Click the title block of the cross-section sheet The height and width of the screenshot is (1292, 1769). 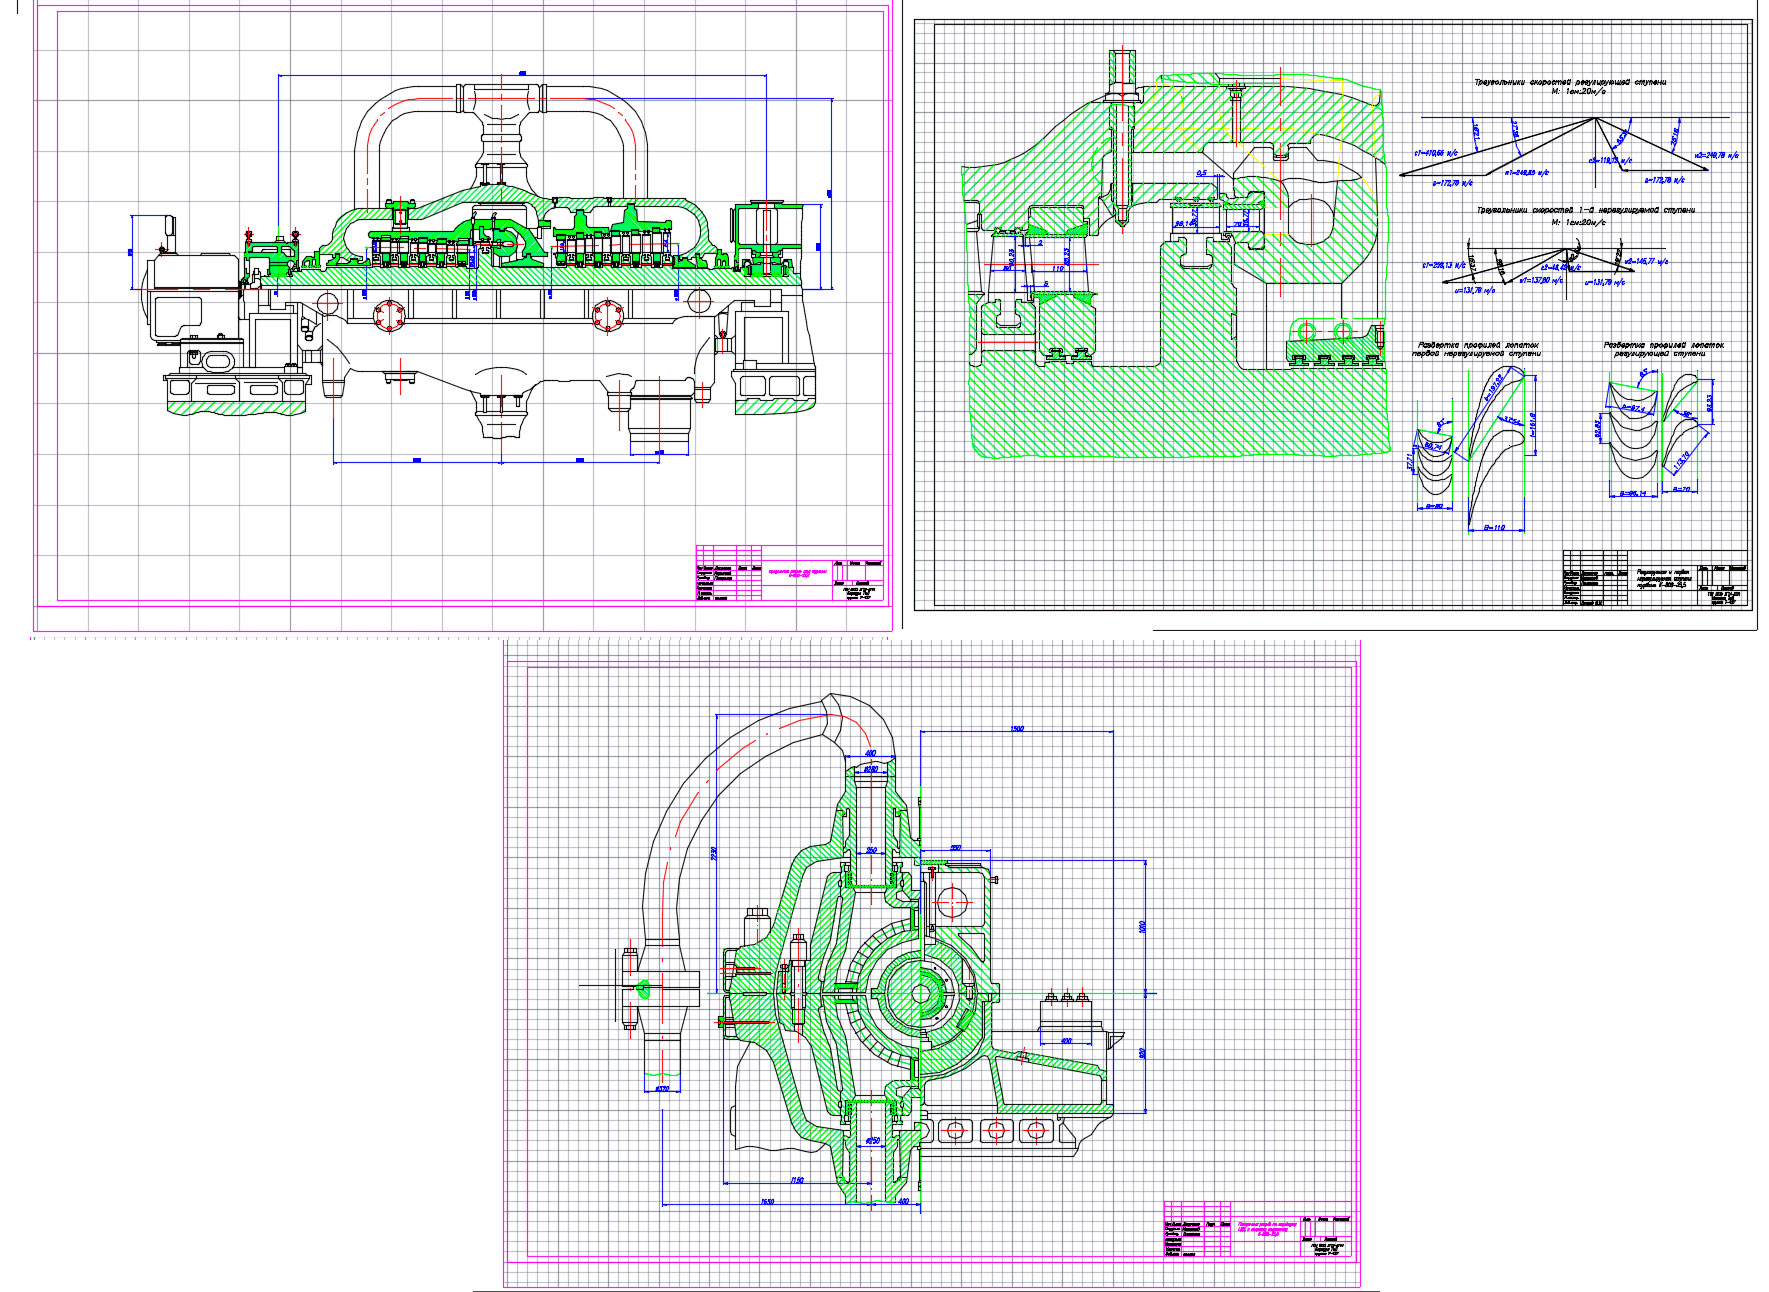click(x=1258, y=1228)
